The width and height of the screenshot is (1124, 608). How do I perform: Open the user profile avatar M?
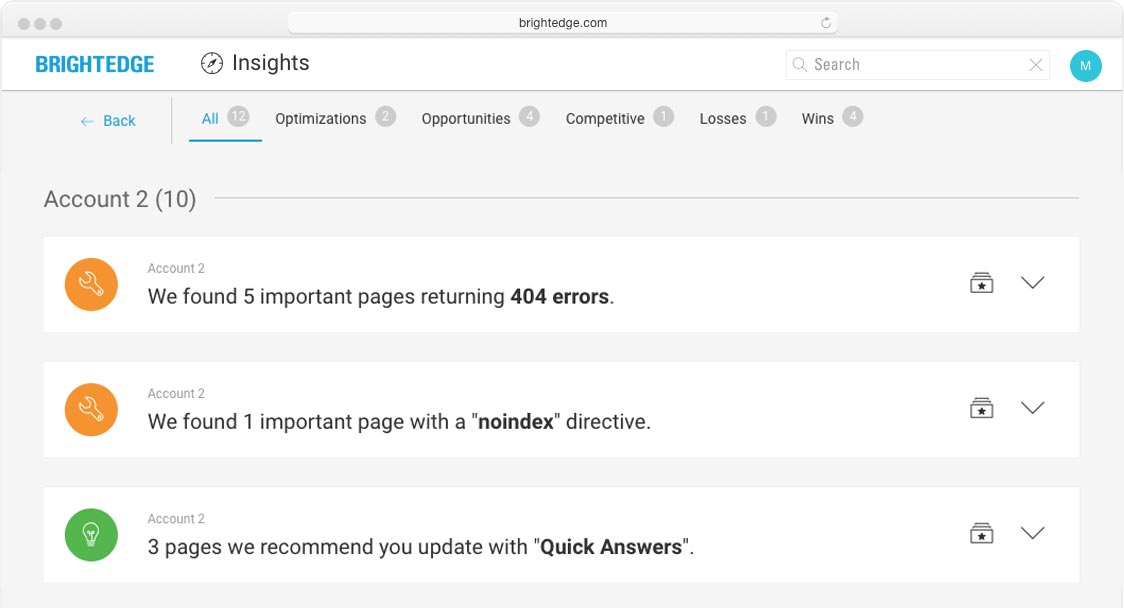1085,66
